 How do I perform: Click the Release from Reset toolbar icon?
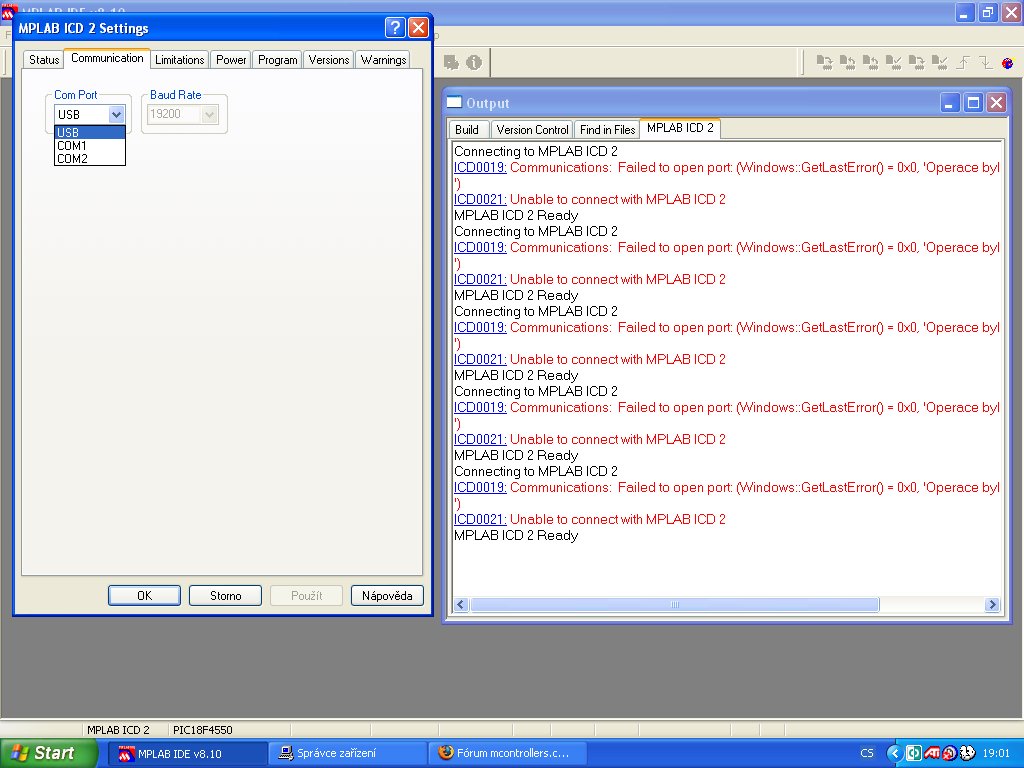963,62
